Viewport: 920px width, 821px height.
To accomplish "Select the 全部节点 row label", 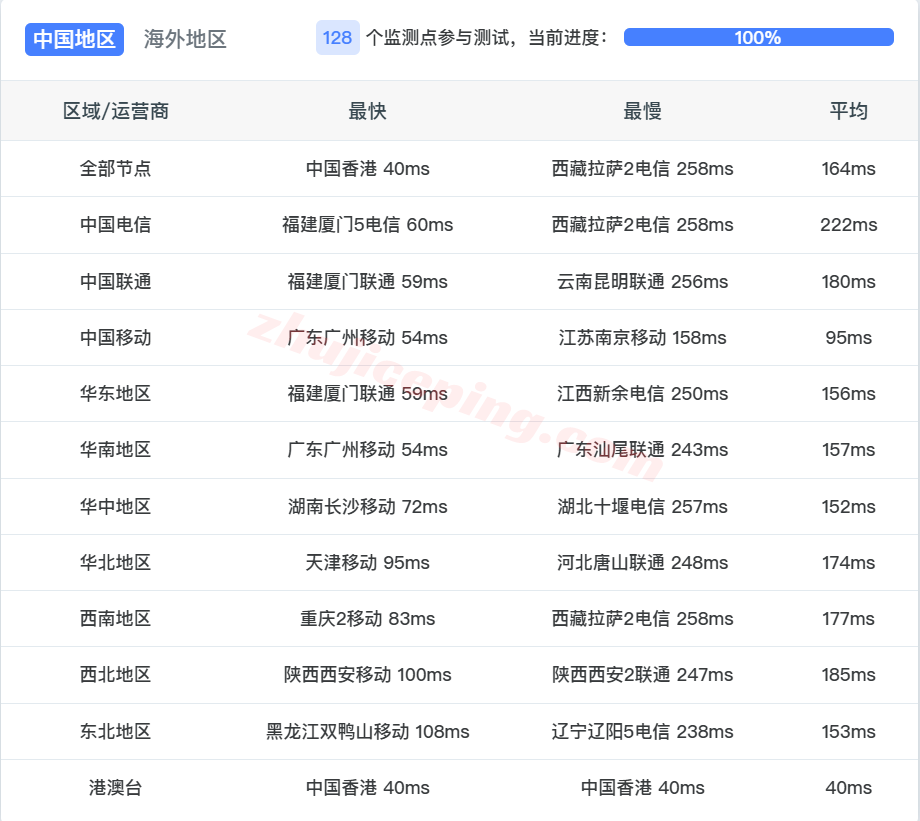I will click(116, 168).
